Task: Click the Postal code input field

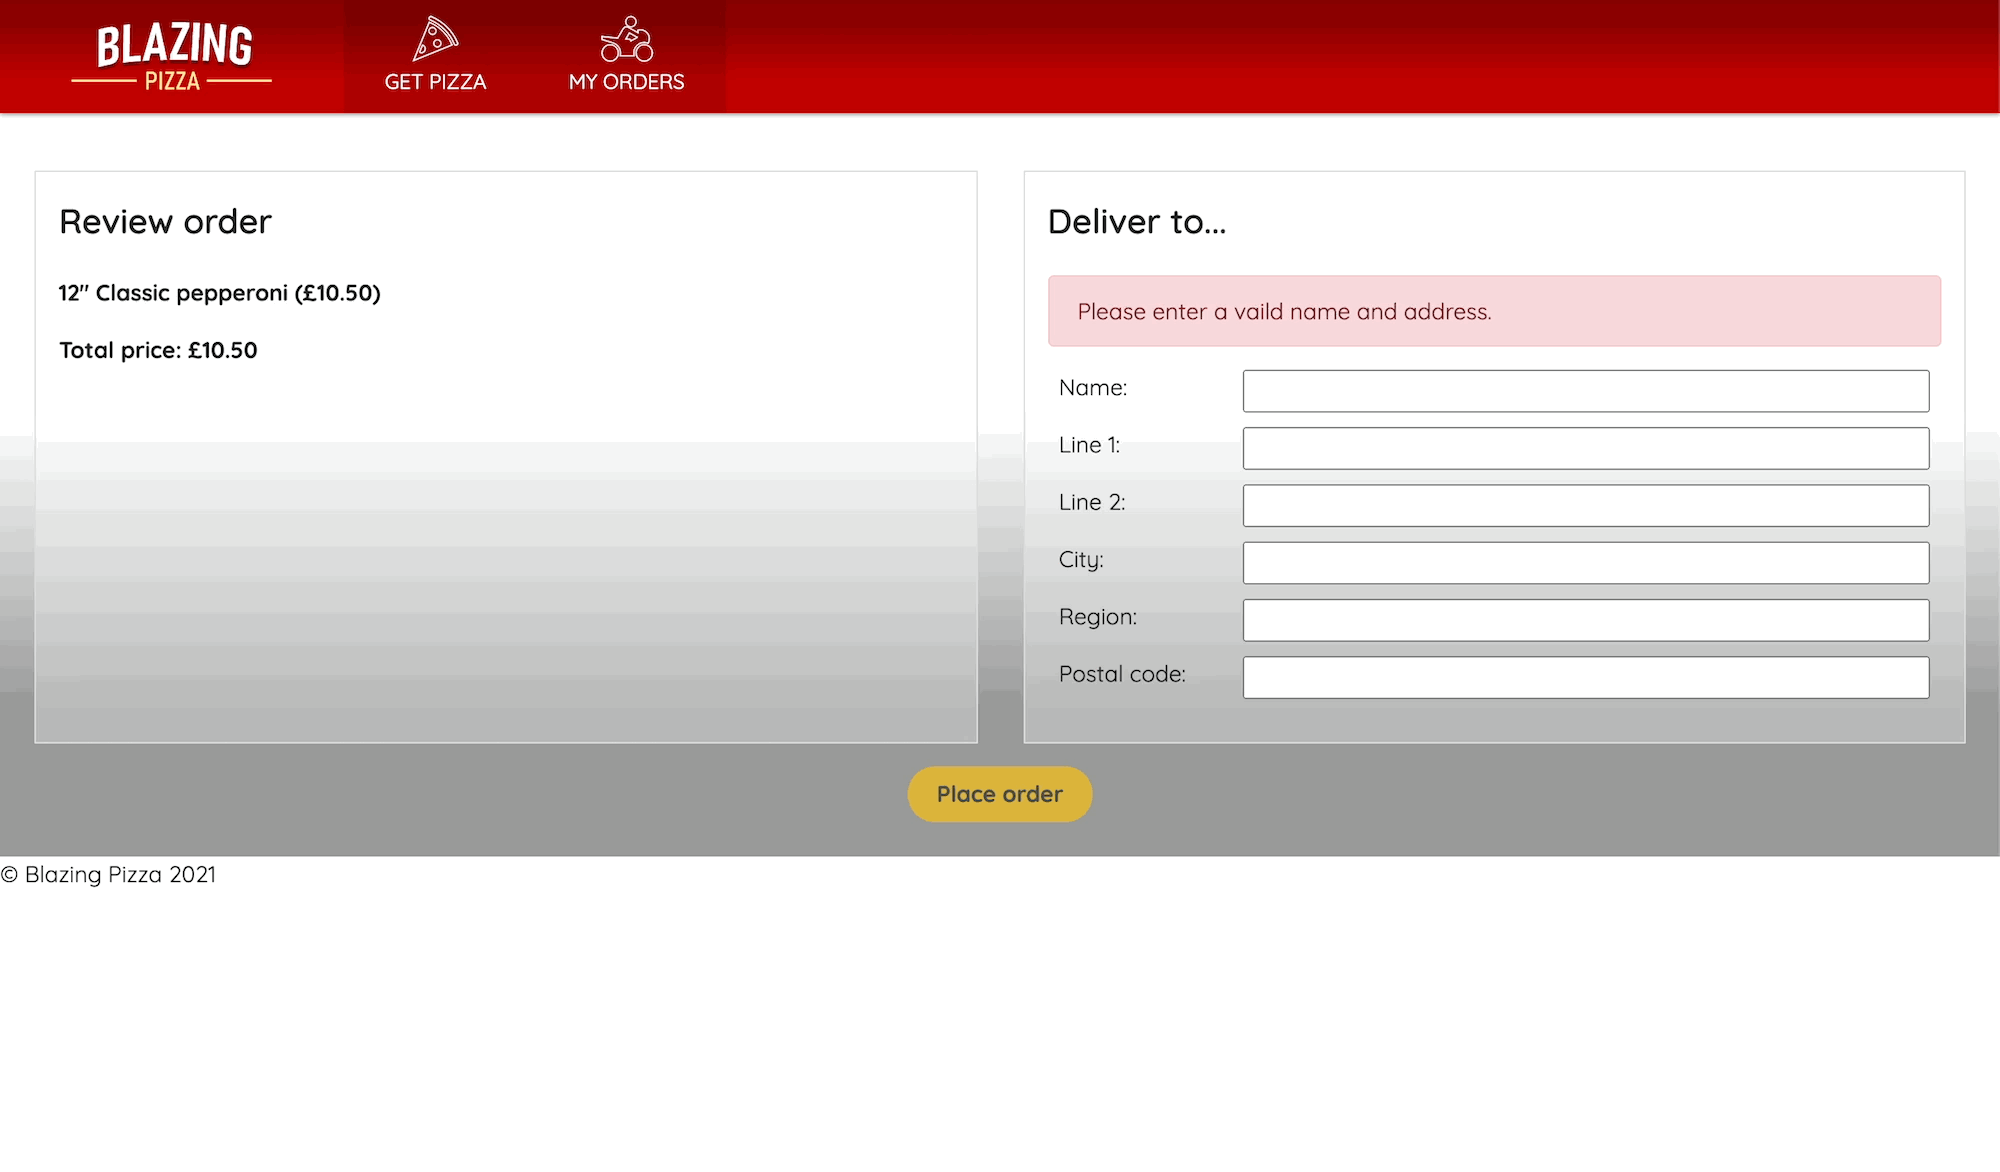Action: point(1585,677)
